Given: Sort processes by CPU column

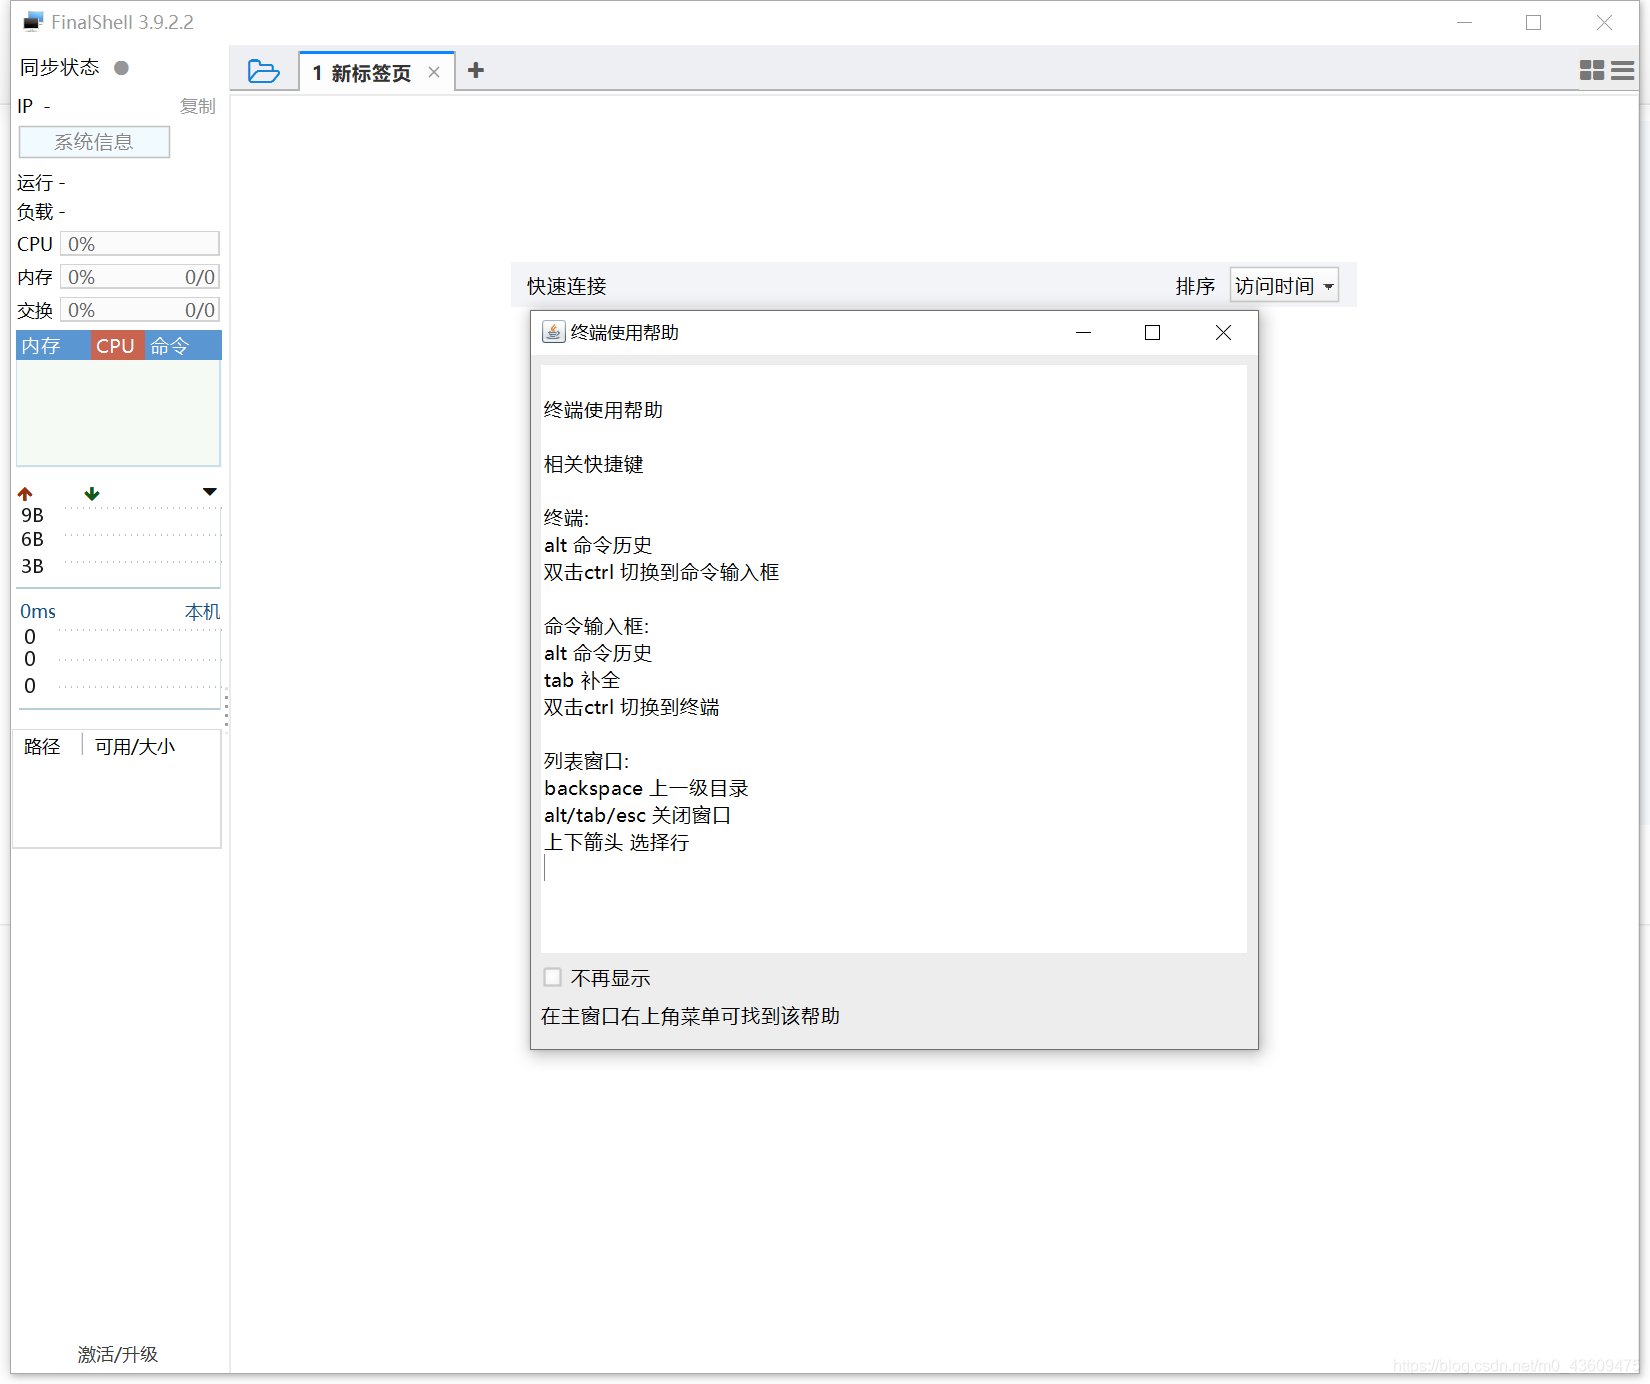Looking at the screenshot, I should click(116, 346).
